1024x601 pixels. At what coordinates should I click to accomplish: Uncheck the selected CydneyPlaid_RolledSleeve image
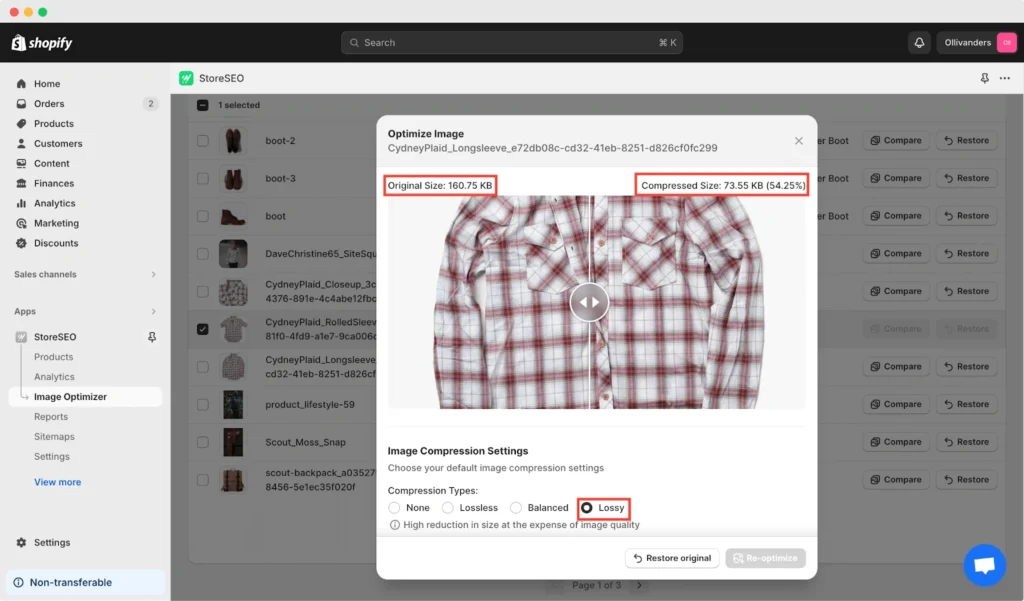(x=204, y=328)
